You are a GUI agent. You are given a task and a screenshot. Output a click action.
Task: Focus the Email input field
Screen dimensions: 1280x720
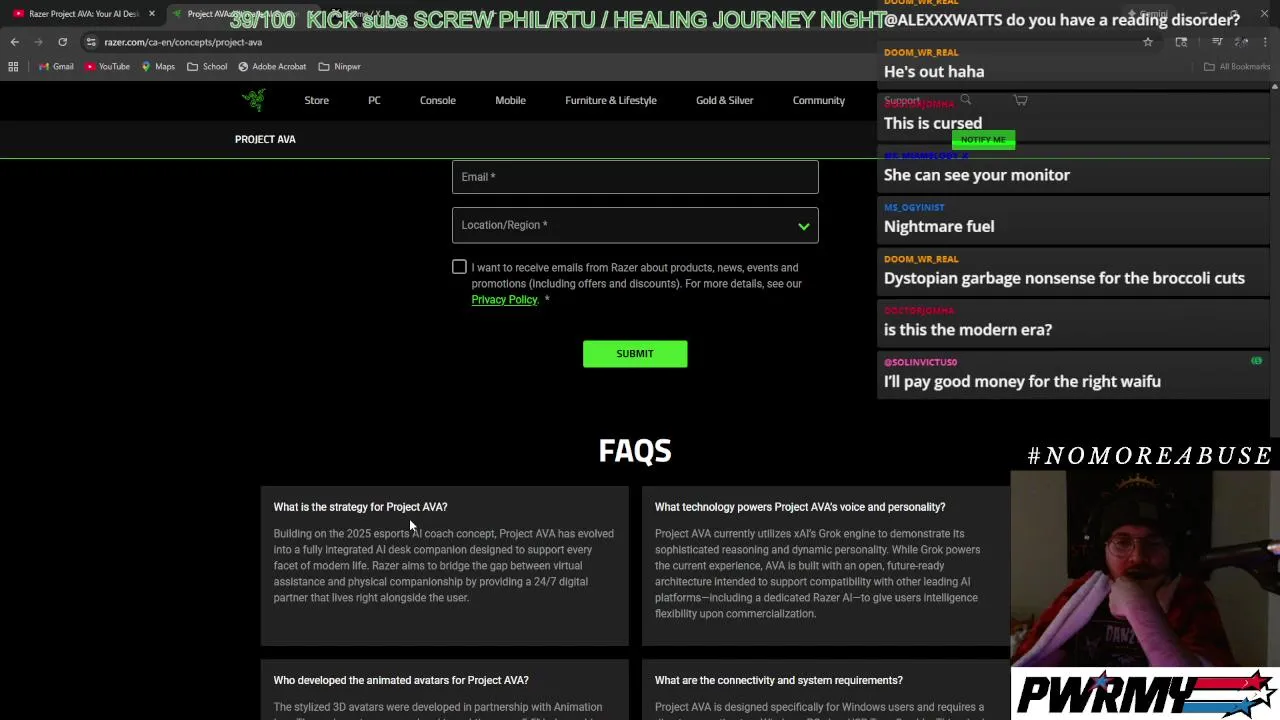635,177
